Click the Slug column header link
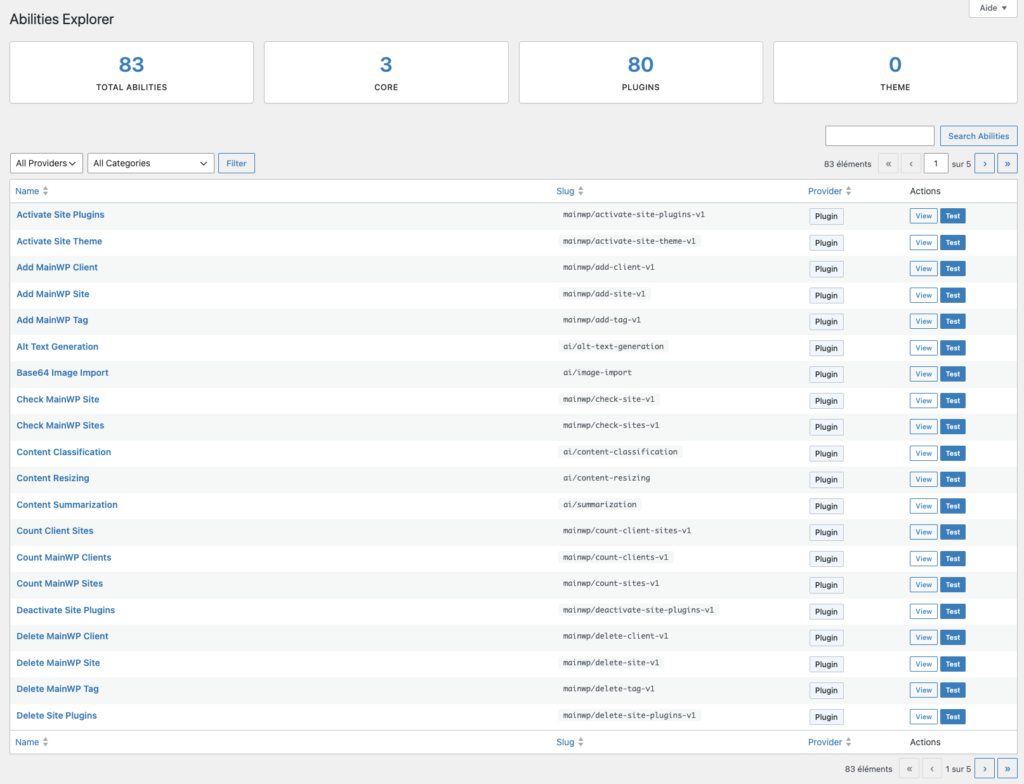This screenshot has height=784, width=1024. coord(566,191)
